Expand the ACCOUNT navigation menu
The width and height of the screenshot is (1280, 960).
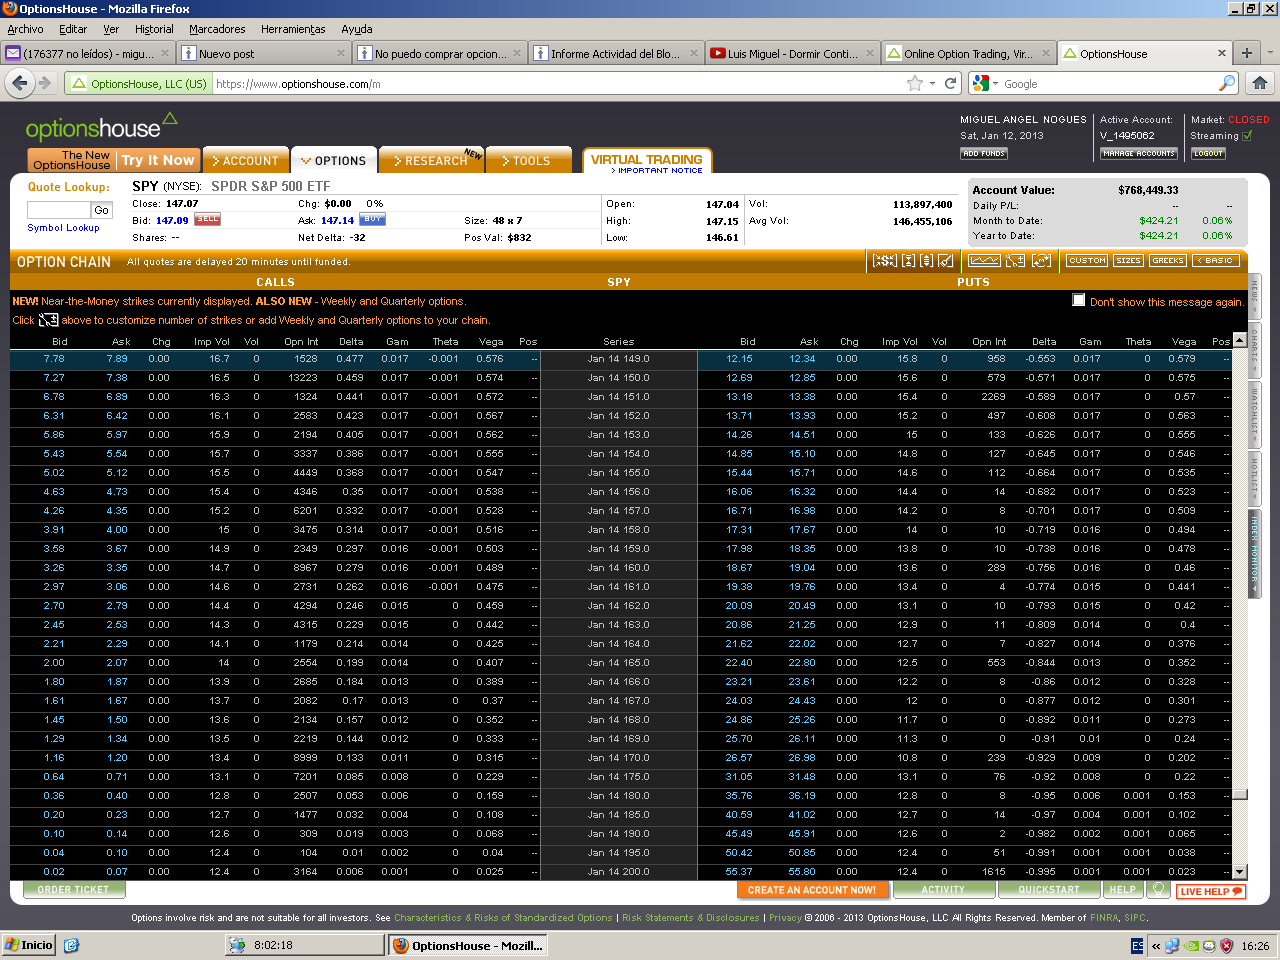point(244,161)
